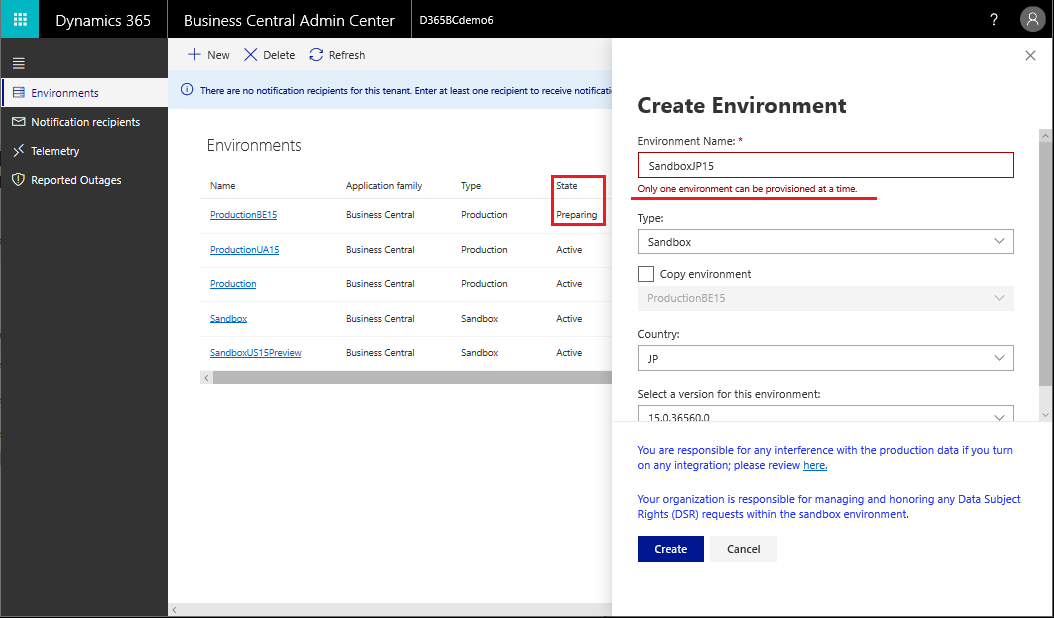
Task: Click the Create button
Action: (x=670, y=549)
